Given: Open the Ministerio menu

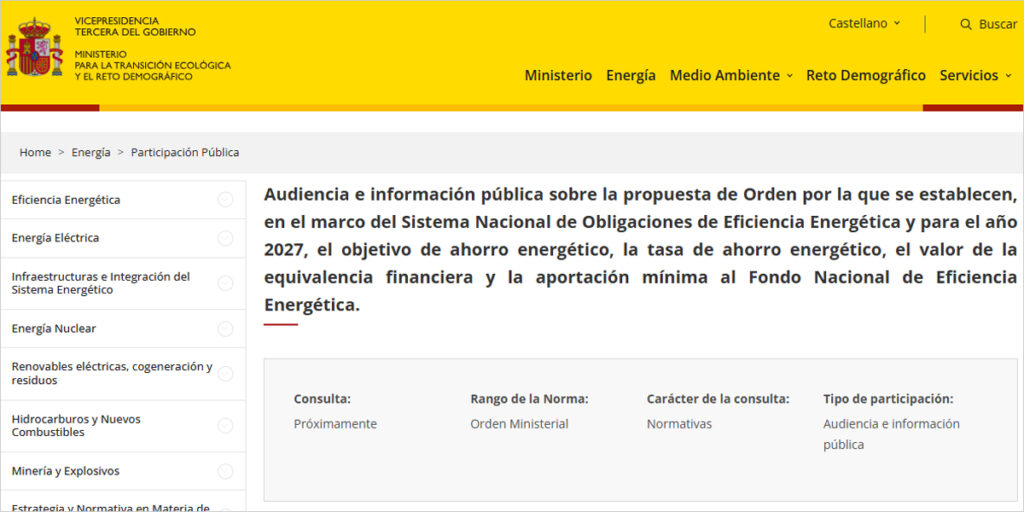Looking at the screenshot, I should tap(558, 75).
